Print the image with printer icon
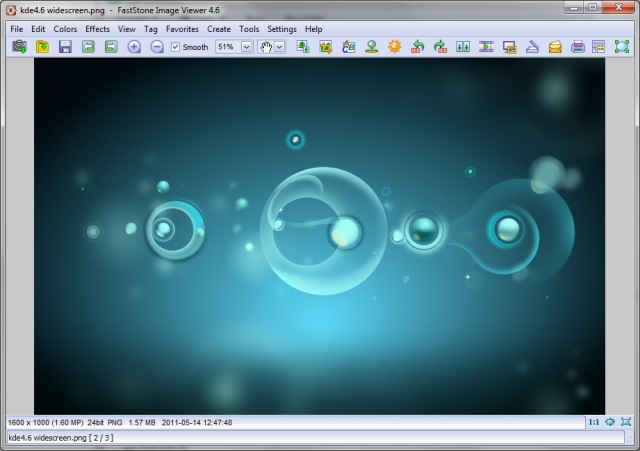 pos(578,47)
